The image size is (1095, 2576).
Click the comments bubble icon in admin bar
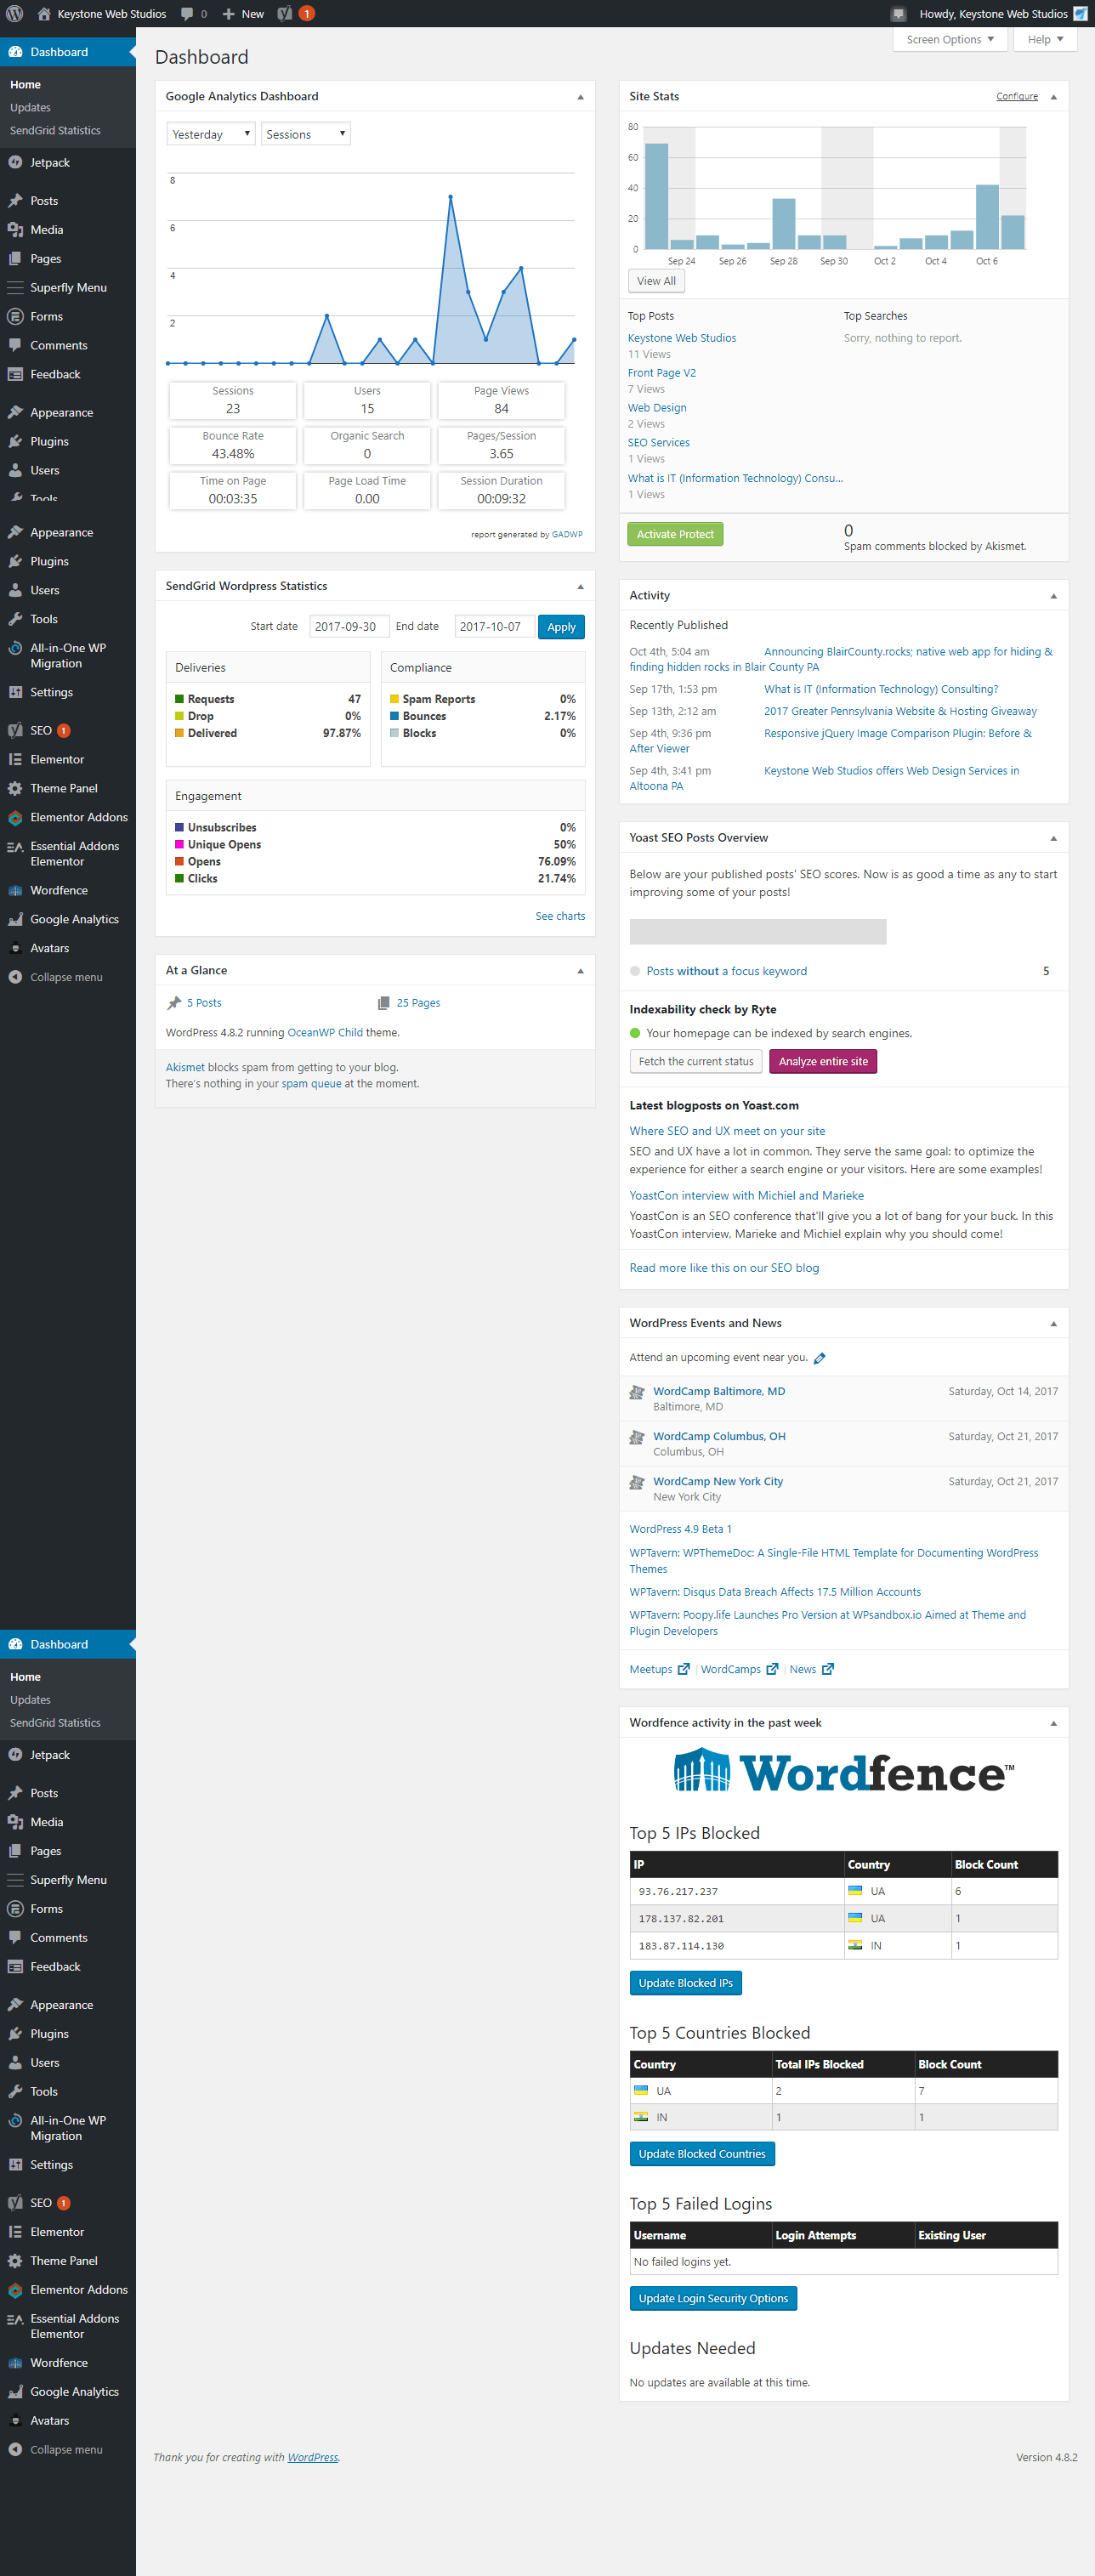pyautogui.click(x=187, y=14)
